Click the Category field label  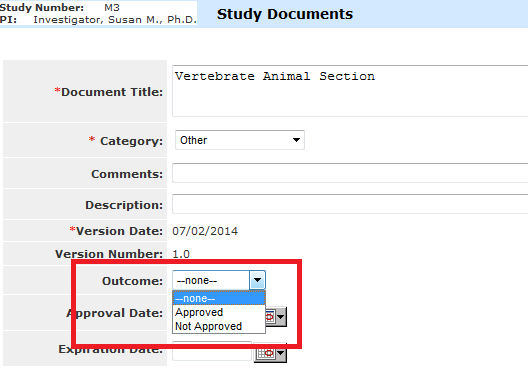(126, 141)
